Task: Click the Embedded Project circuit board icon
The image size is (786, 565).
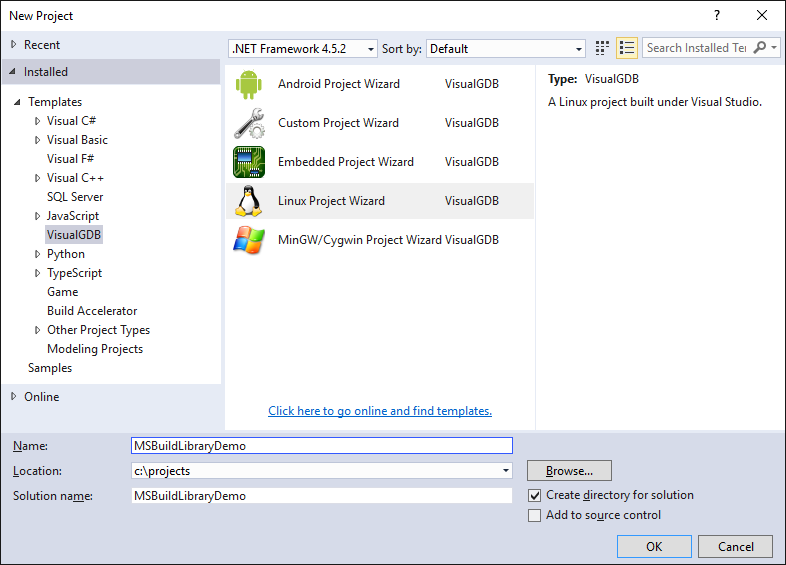Action: tap(249, 162)
